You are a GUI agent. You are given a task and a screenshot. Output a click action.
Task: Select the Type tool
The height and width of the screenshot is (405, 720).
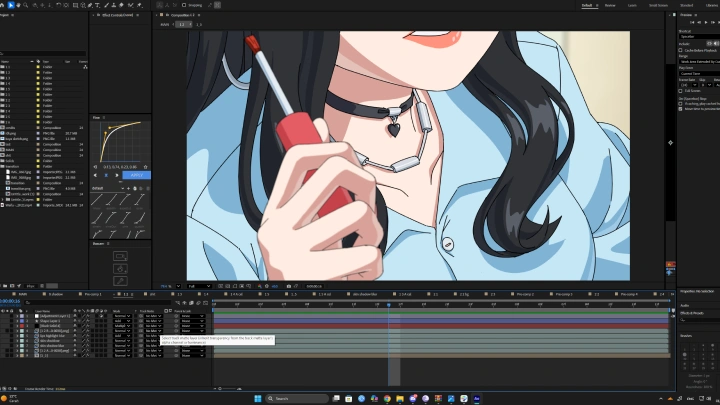[97, 5]
